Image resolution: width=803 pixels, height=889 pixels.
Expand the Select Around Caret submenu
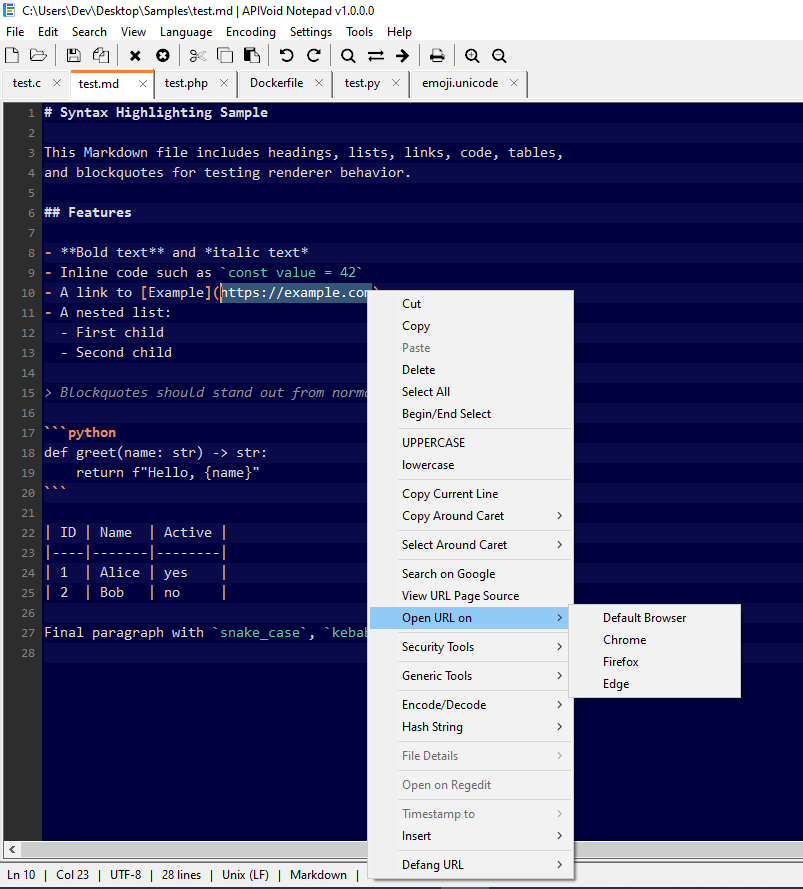point(471,545)
